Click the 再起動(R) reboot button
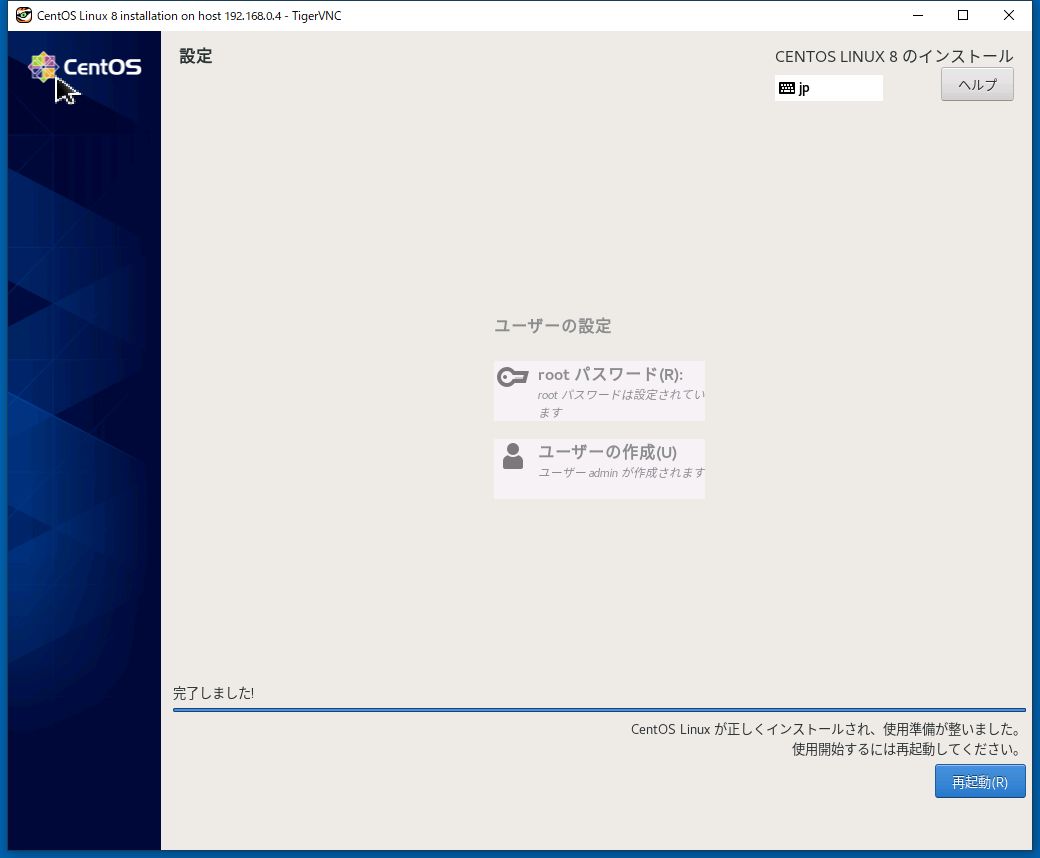 (980, 781)
